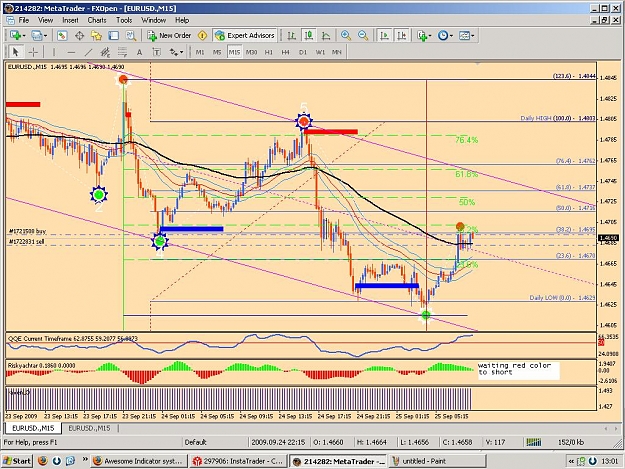Open the Navigator favorites folder icon
This screenshot has height=469, width=625.
(96, 35)
